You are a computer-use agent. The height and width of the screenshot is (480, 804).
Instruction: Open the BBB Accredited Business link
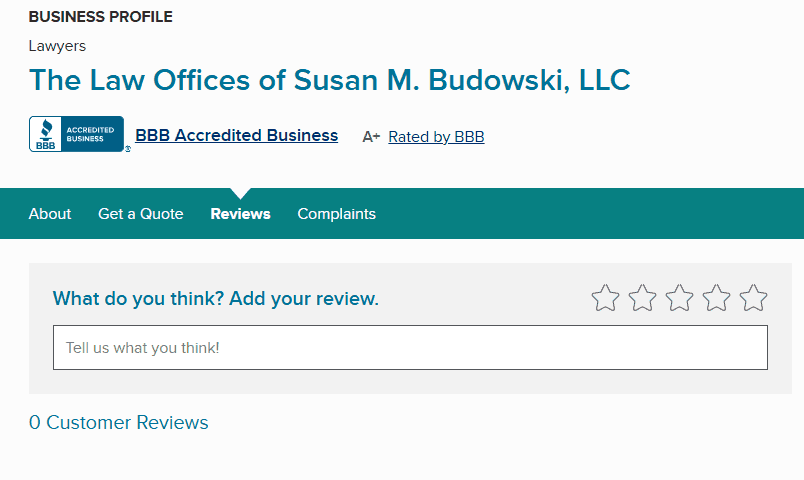click(x=237, y=135)
